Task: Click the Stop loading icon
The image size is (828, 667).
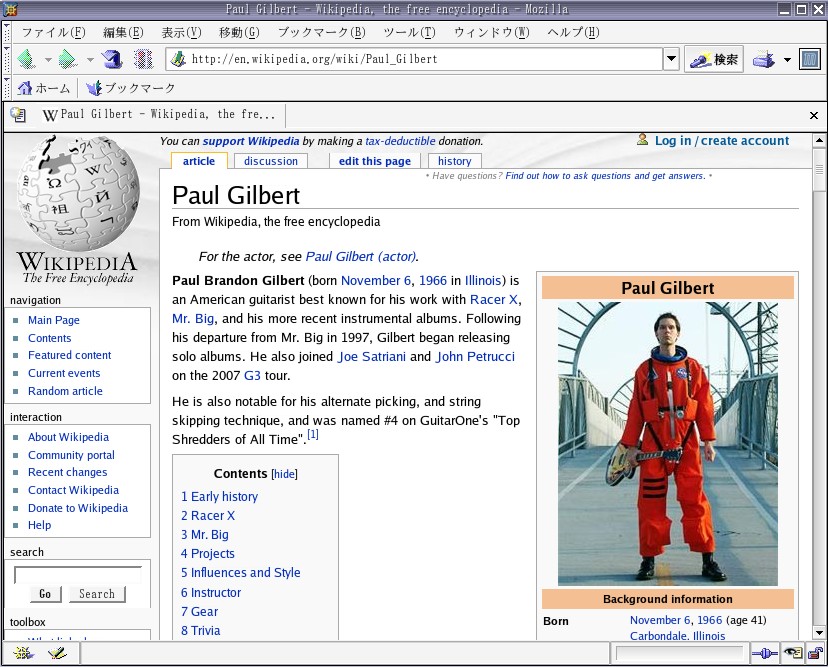Action: click(143, 59)
